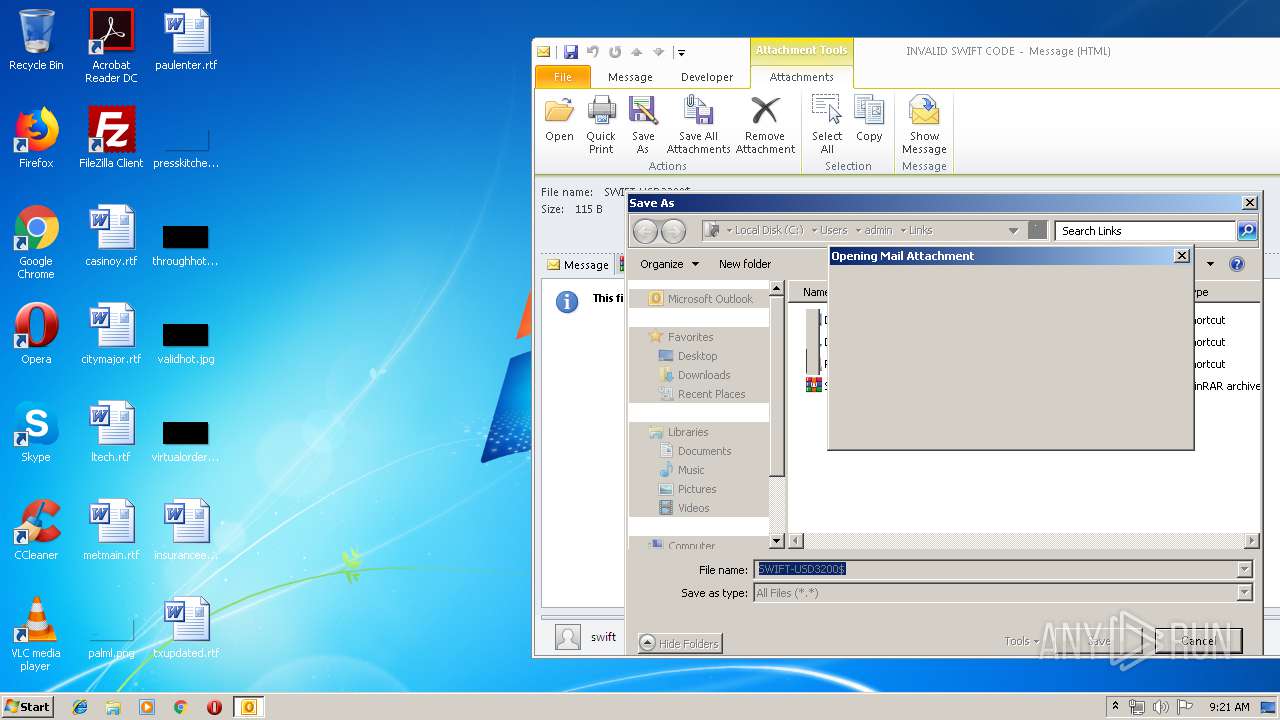Screen dimensions: 1280x720
Task: Open VLC media player desktop shortcut
Action: (x=36, y=634)
